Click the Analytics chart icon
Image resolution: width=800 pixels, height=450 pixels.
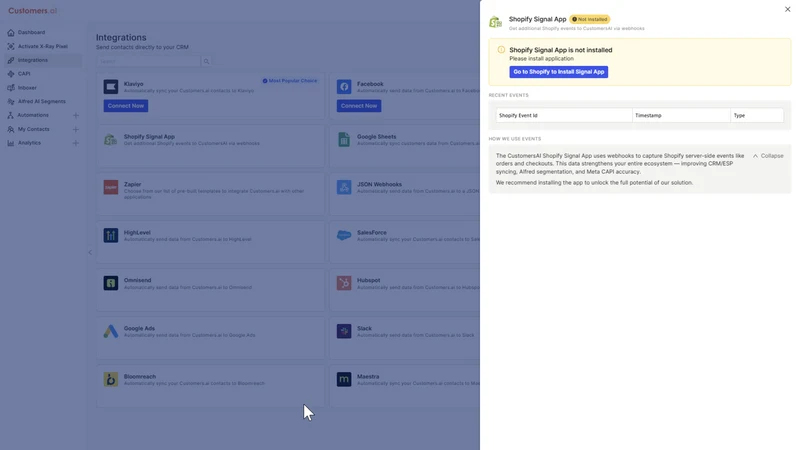pos(11,143)
